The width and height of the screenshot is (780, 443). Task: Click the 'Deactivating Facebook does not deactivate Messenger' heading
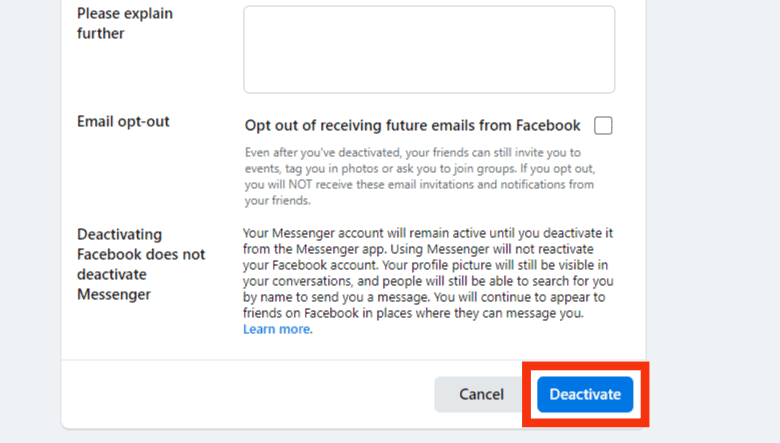141,264
